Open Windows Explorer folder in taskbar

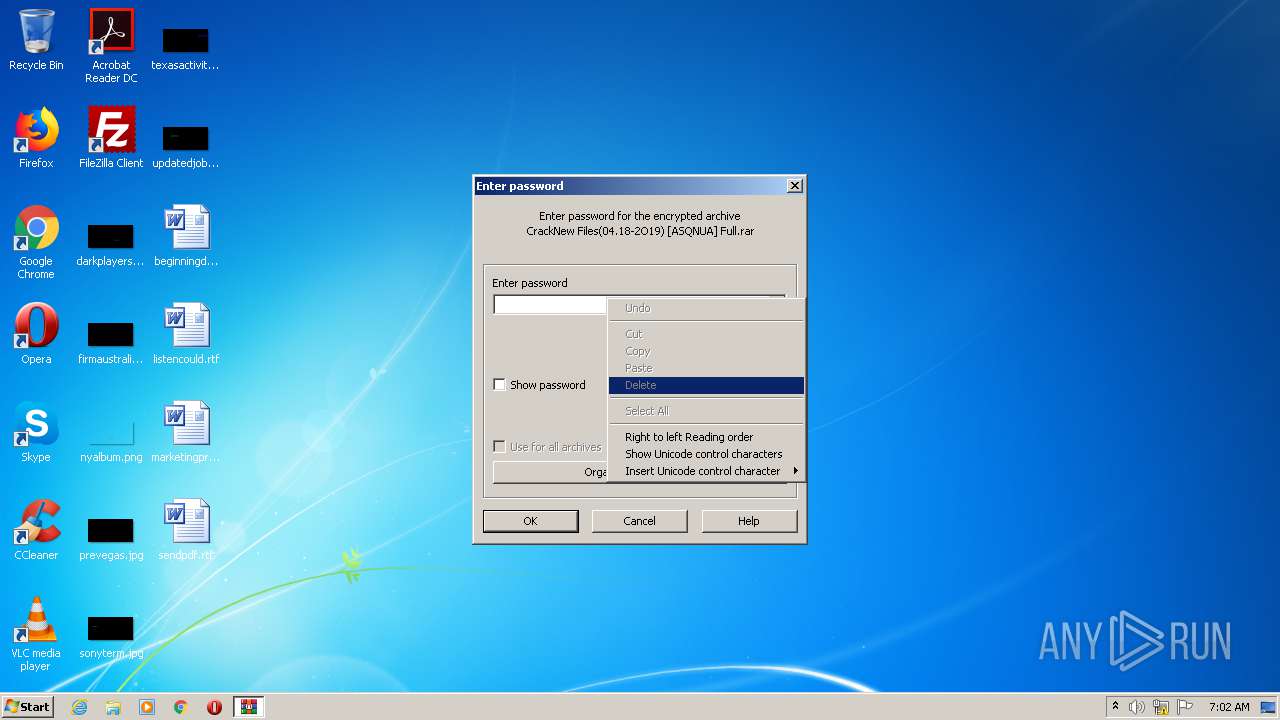click(x=113, y=707)
